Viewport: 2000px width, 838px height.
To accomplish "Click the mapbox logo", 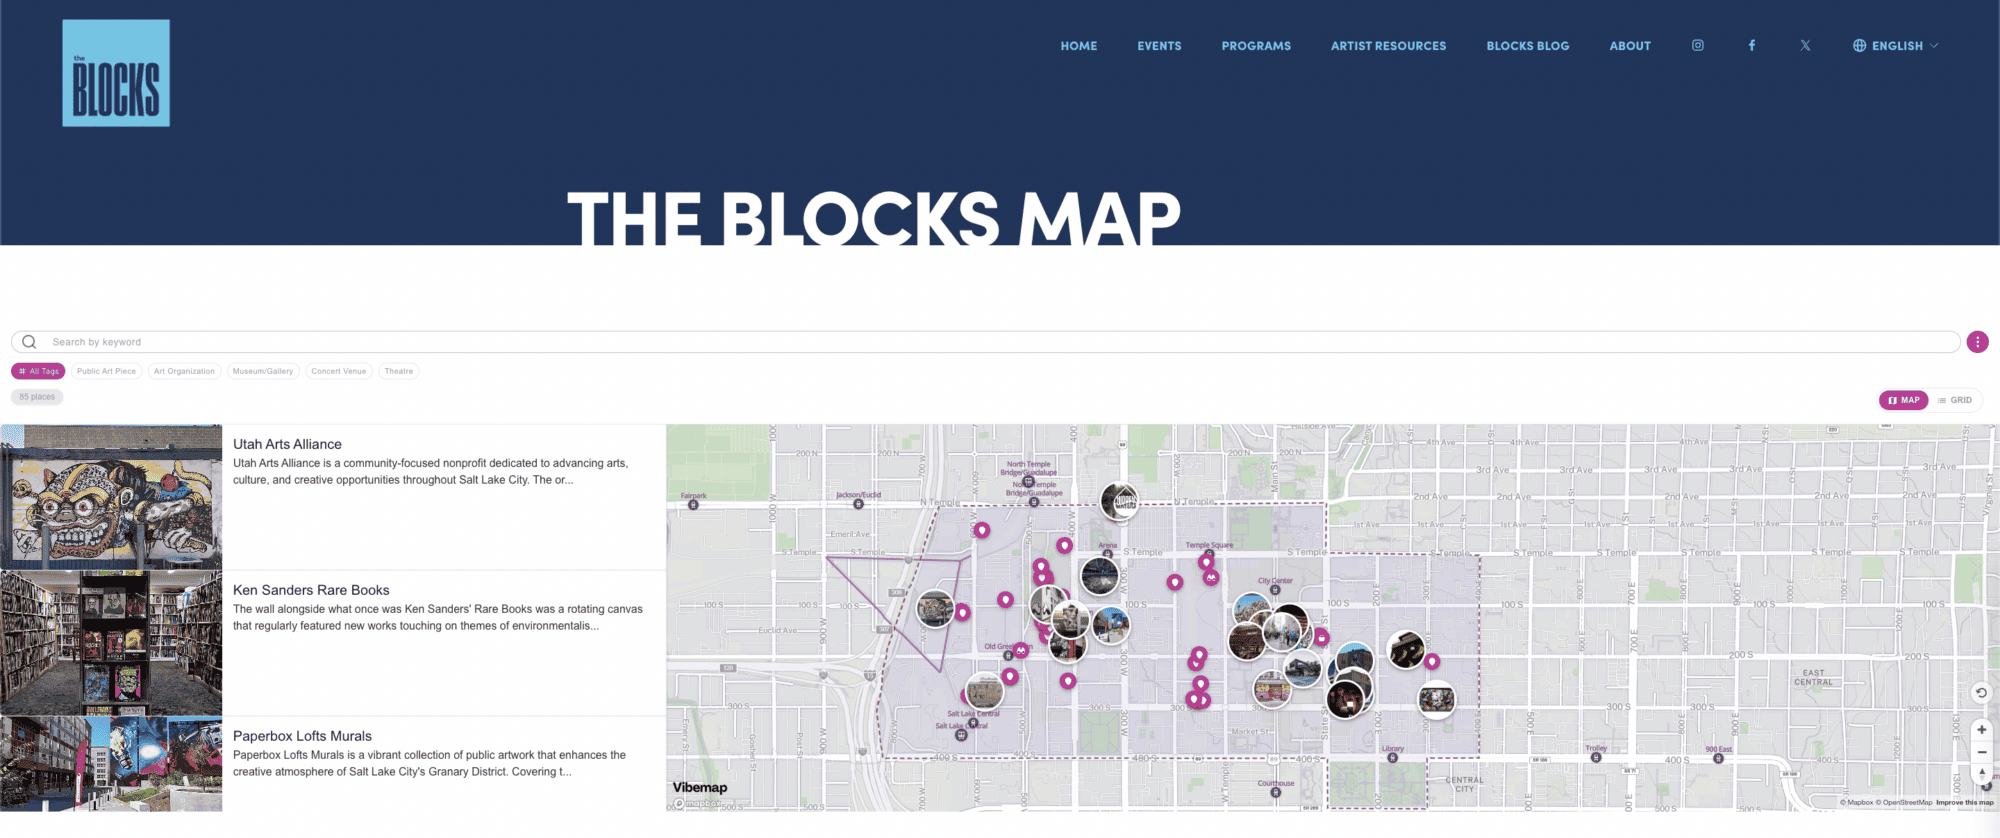I will point(697,803).
